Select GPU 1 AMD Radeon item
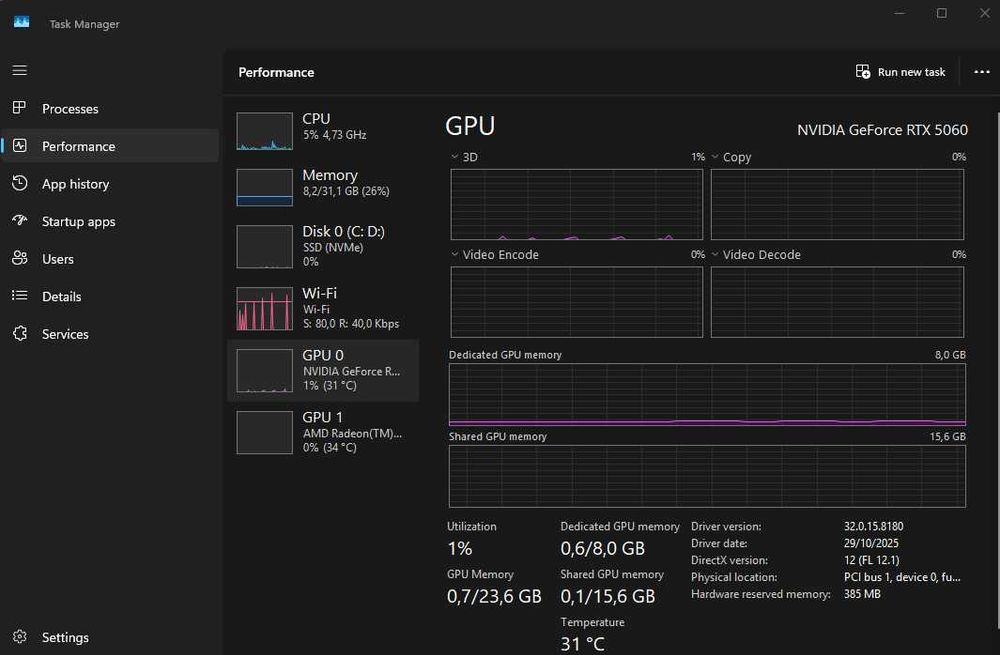 coord(323,432)
